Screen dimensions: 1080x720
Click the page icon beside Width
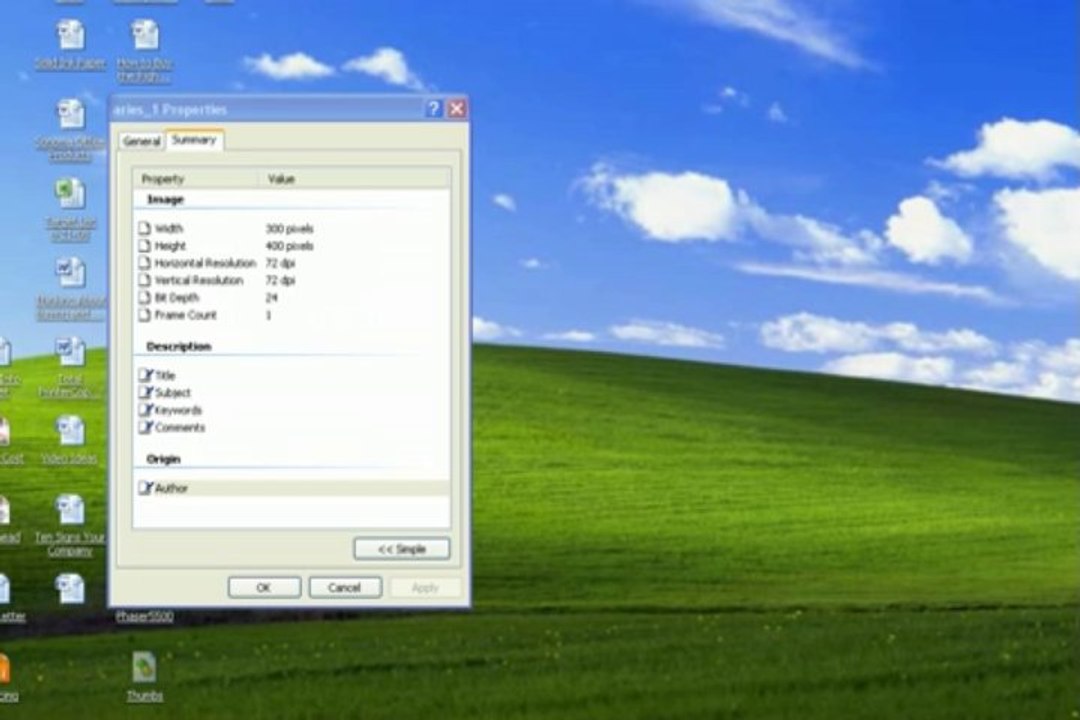[144, 228]
